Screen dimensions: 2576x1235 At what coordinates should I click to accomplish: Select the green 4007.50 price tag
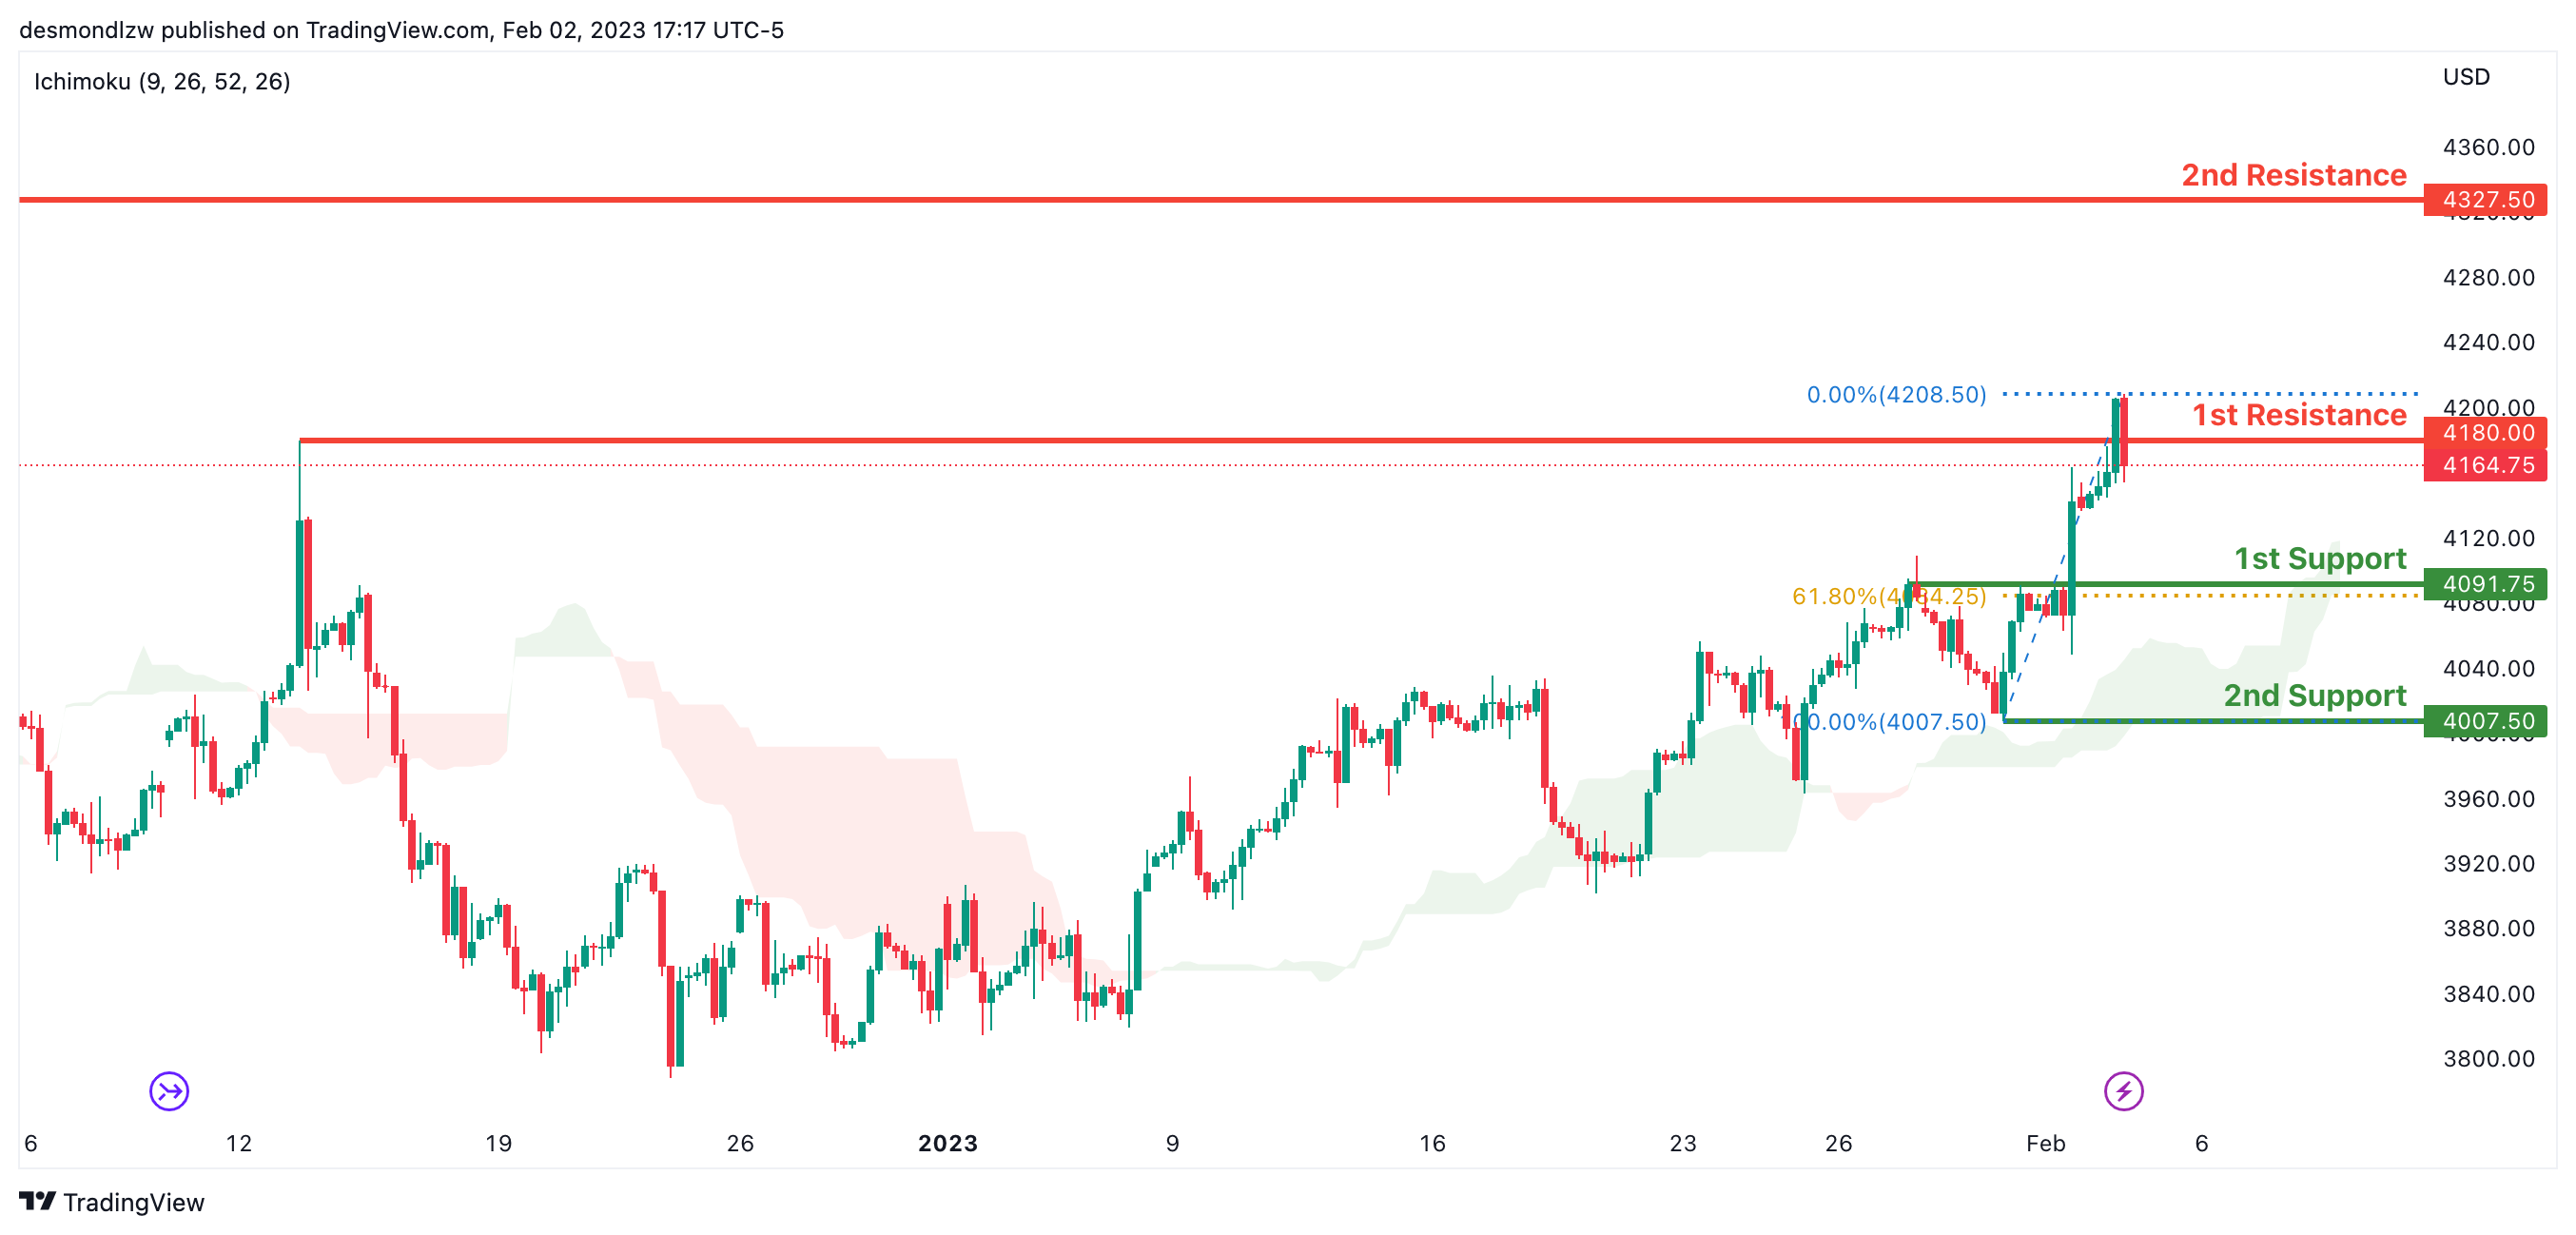point(2485,721)
